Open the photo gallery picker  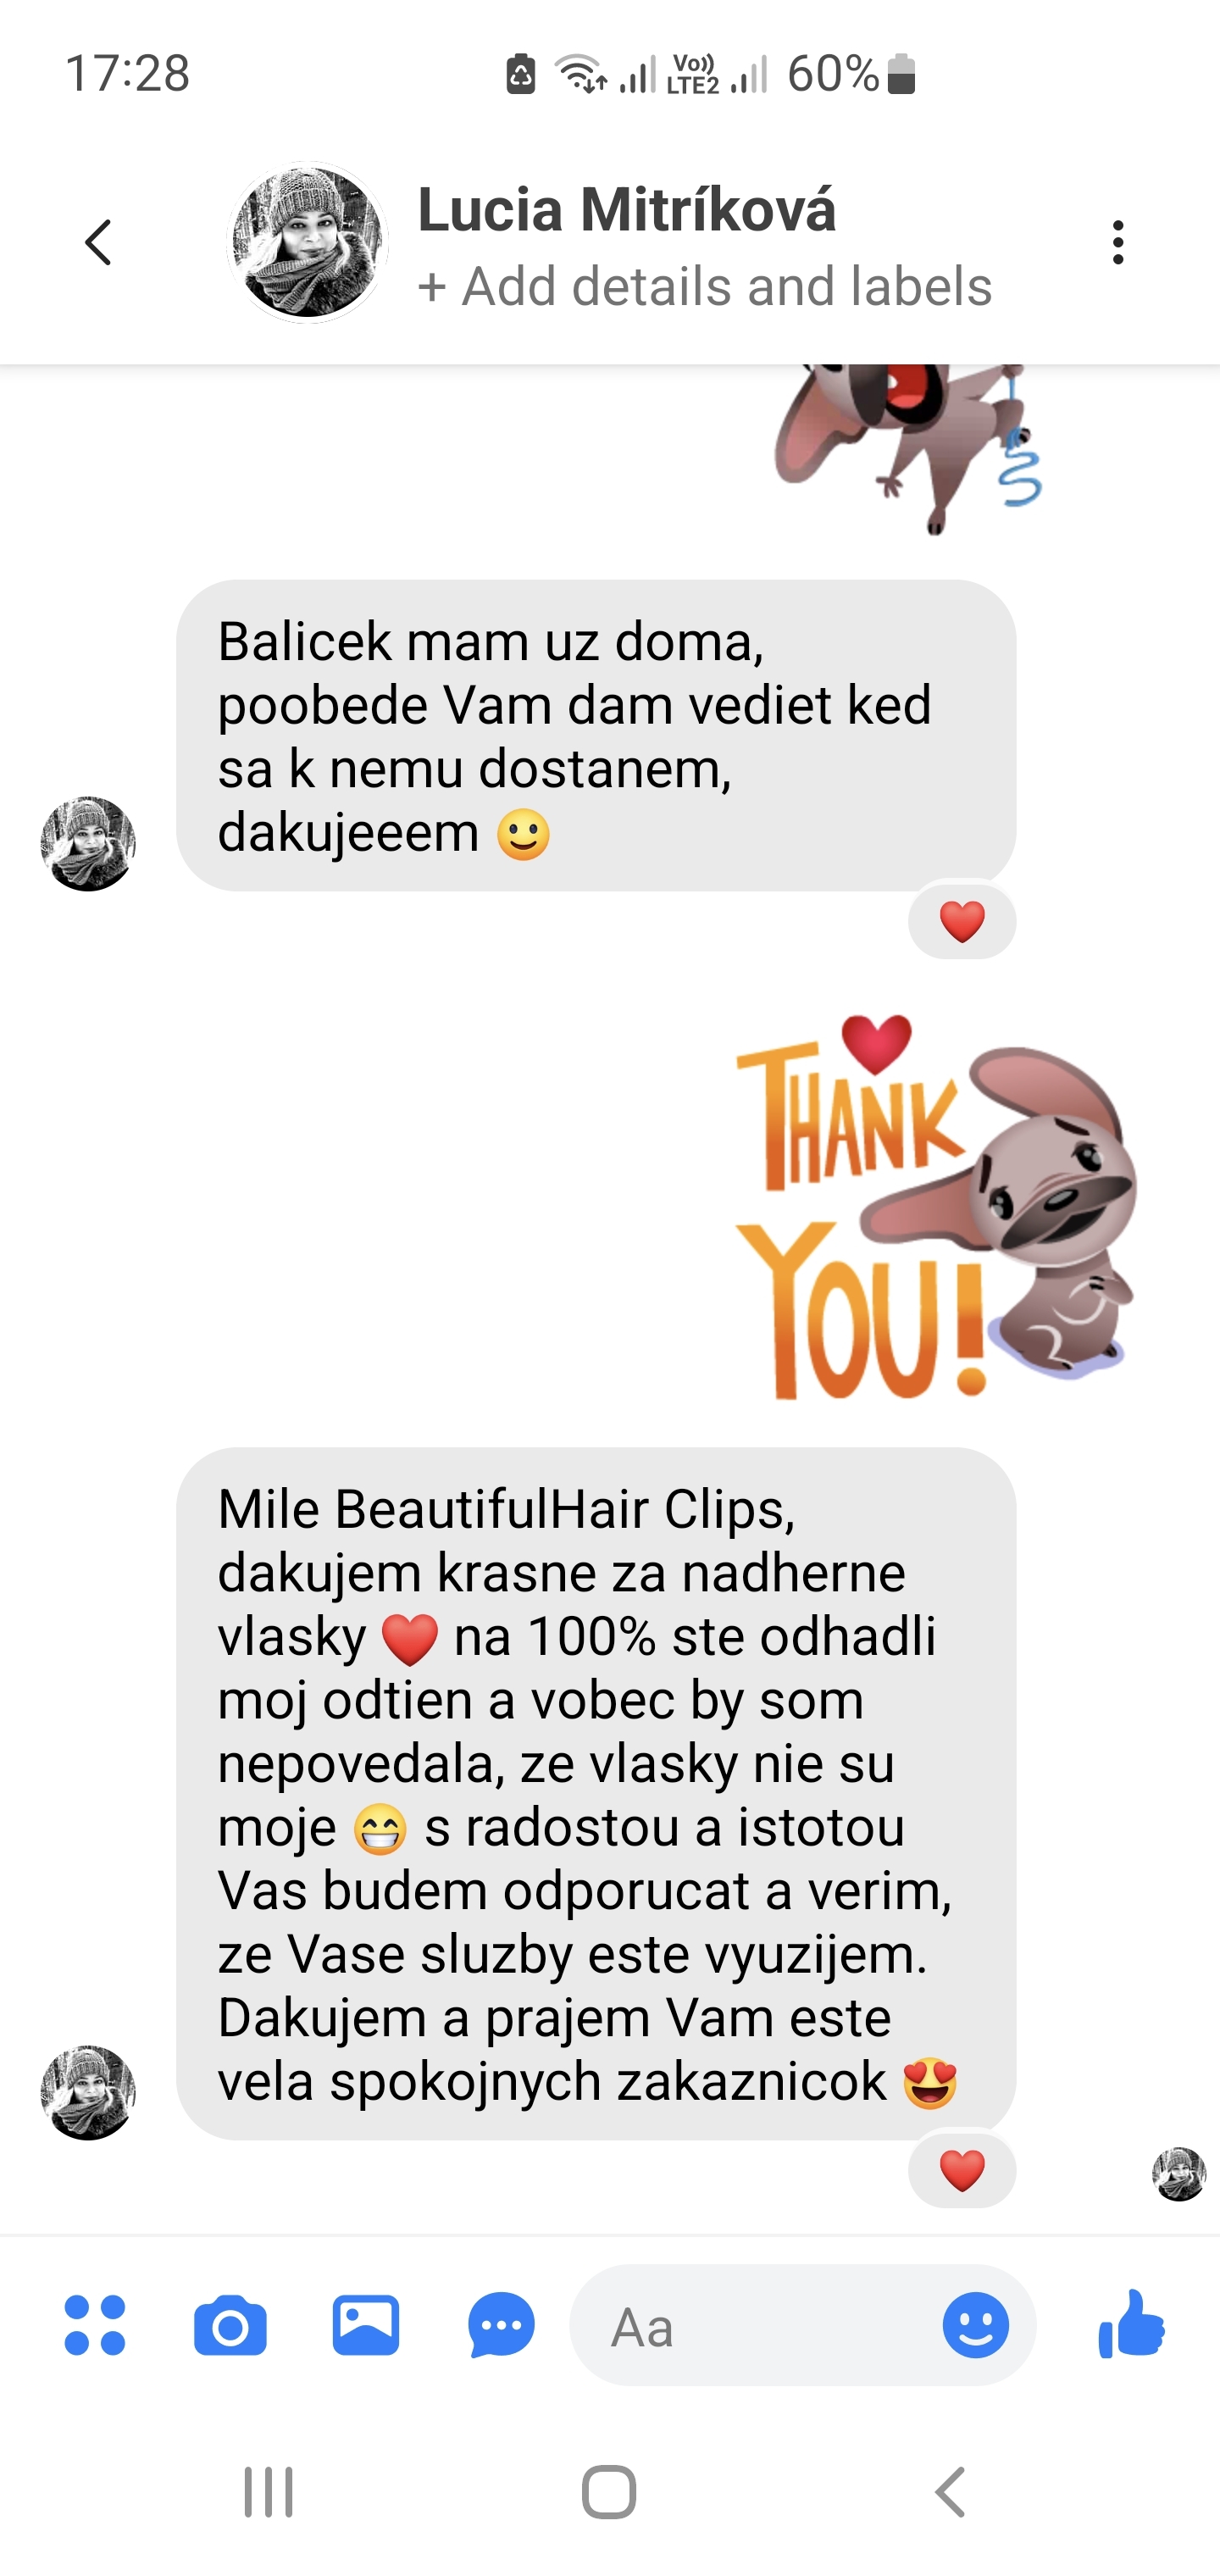366,2325
